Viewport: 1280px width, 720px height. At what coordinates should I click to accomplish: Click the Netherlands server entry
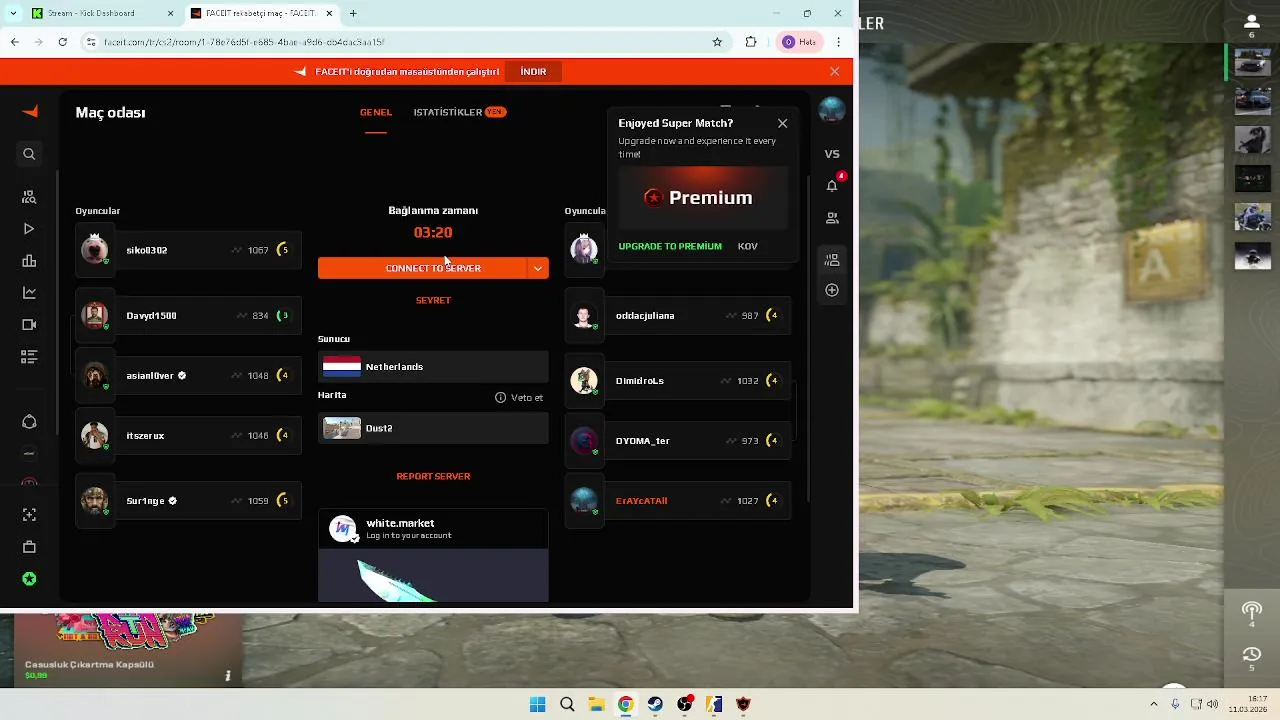tap(433, 367)
